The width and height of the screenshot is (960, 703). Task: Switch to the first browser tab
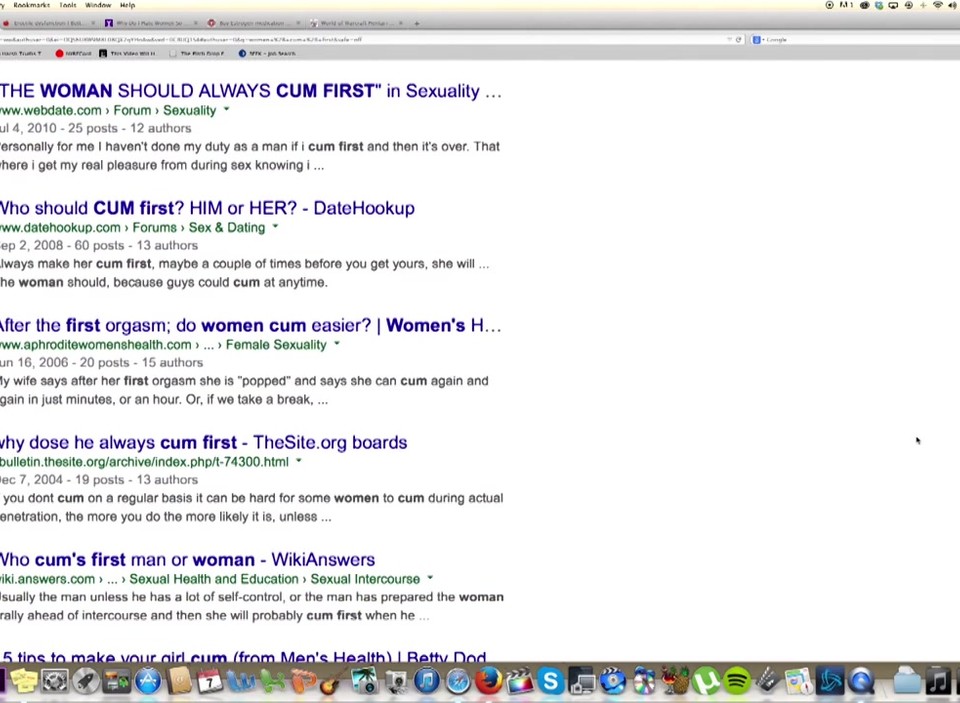pyautogui.click(x=48, y=23)
